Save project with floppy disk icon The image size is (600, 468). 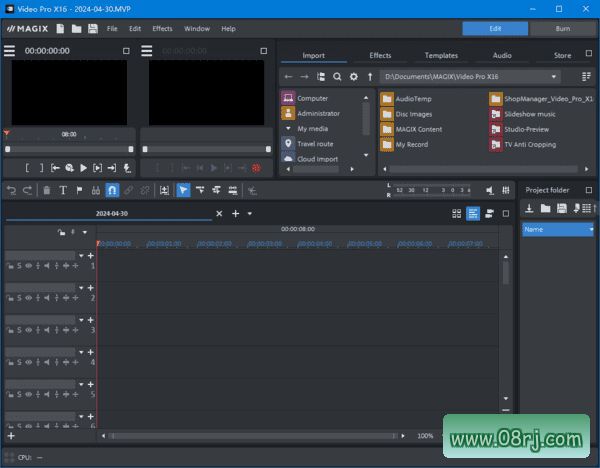(93, 29)
